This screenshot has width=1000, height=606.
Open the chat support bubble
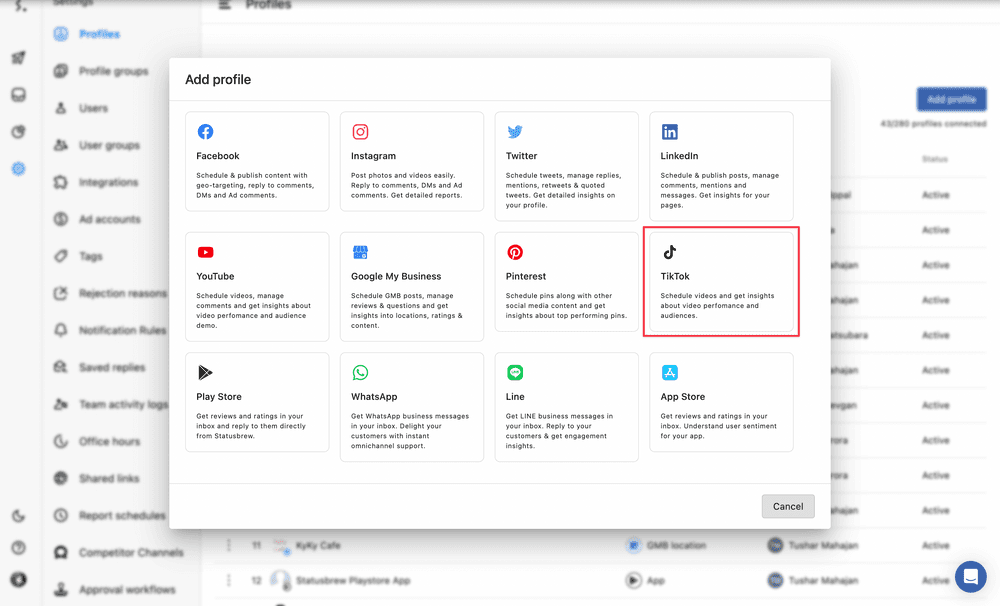click(970, 577)
